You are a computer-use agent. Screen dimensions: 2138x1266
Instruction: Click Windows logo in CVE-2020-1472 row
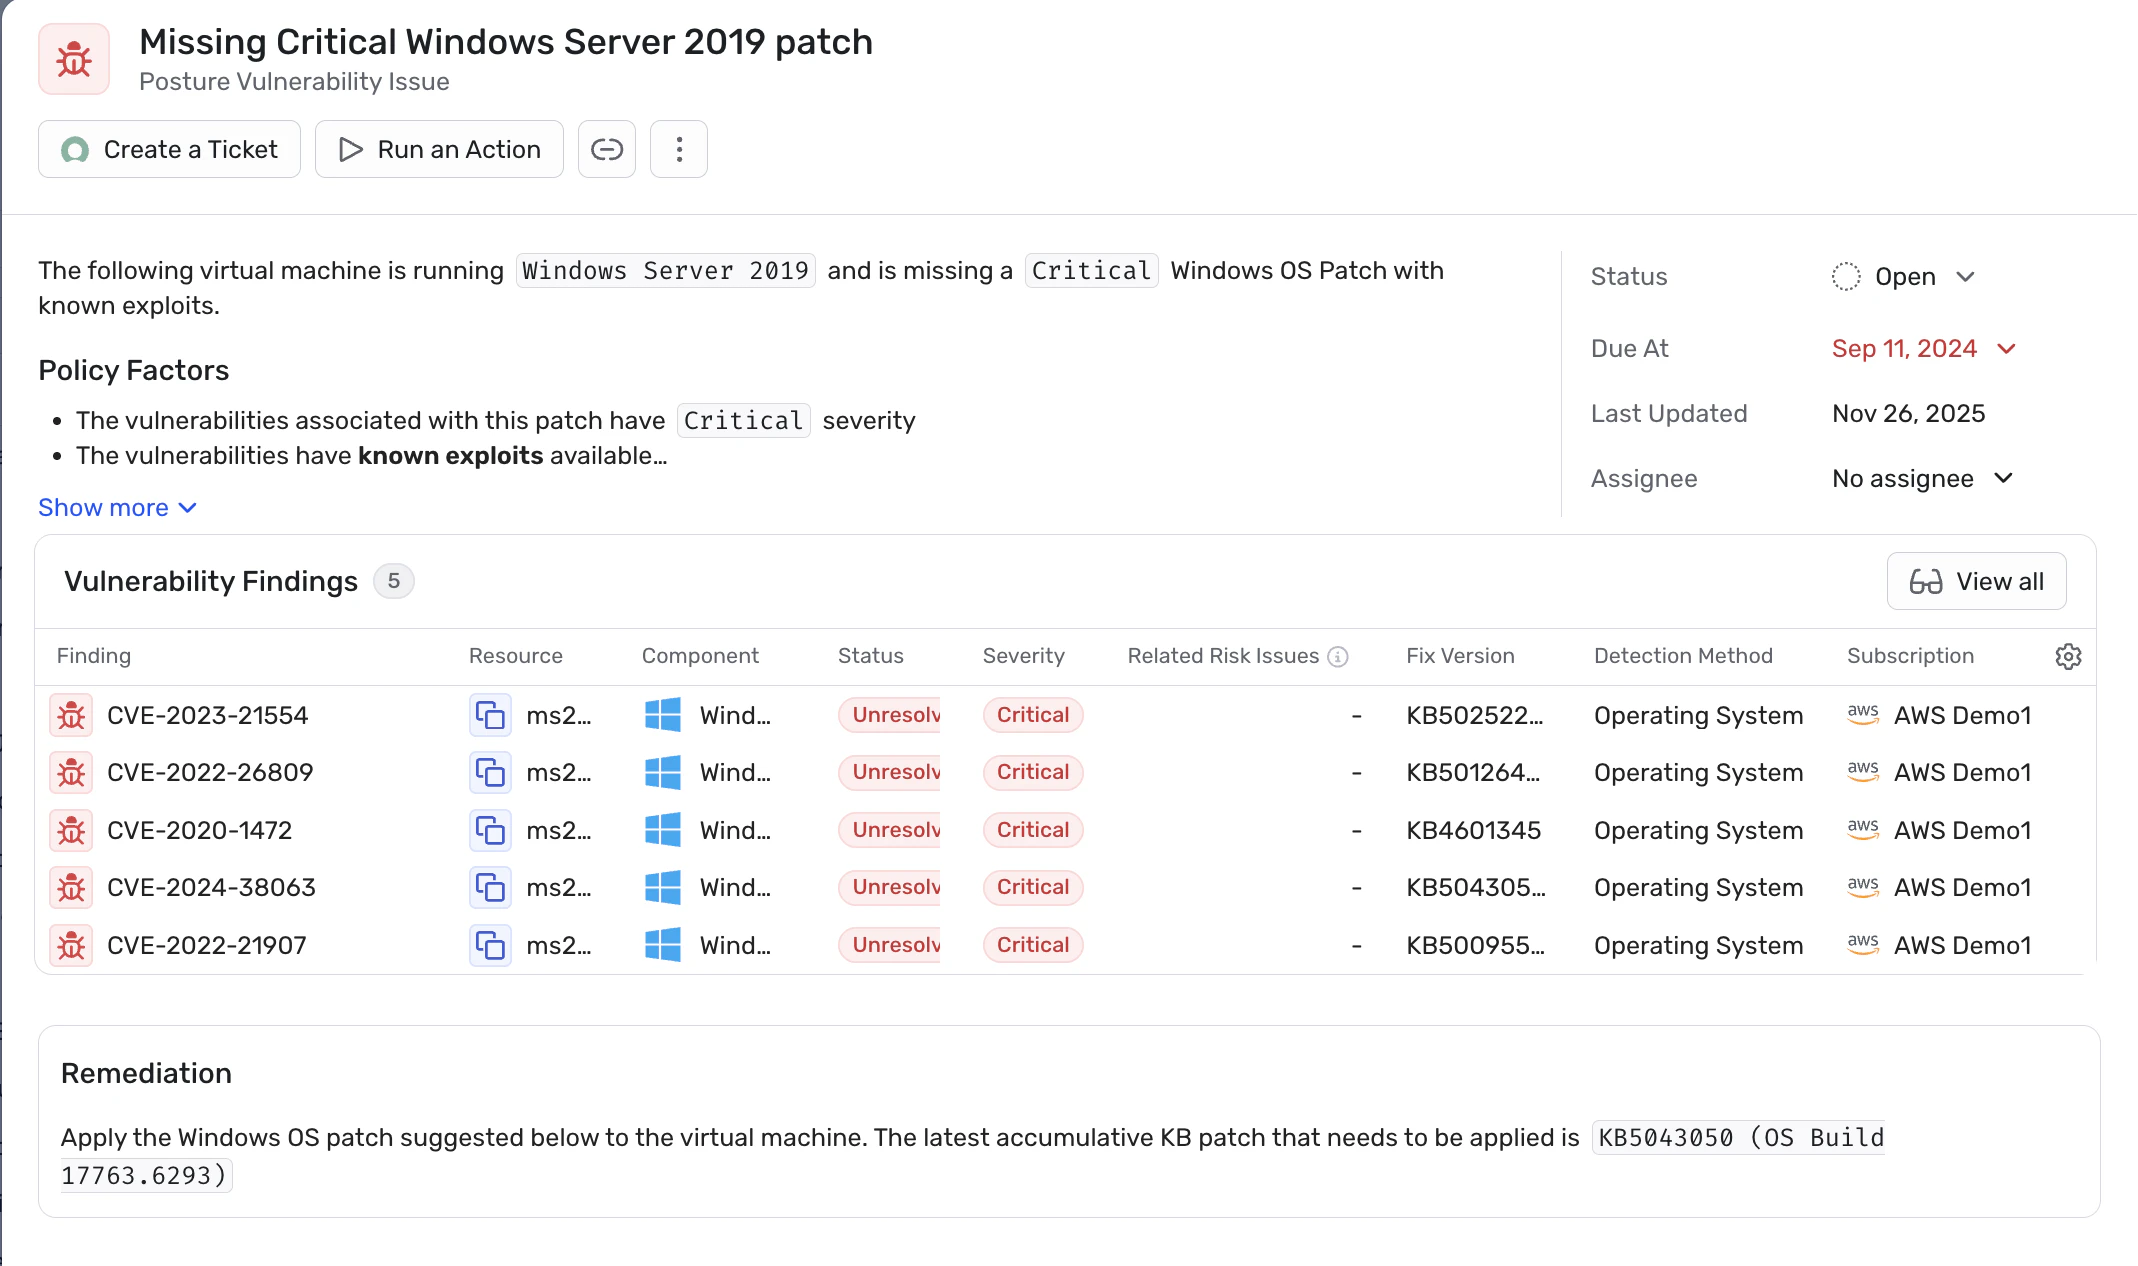click(x=662, y=830)
